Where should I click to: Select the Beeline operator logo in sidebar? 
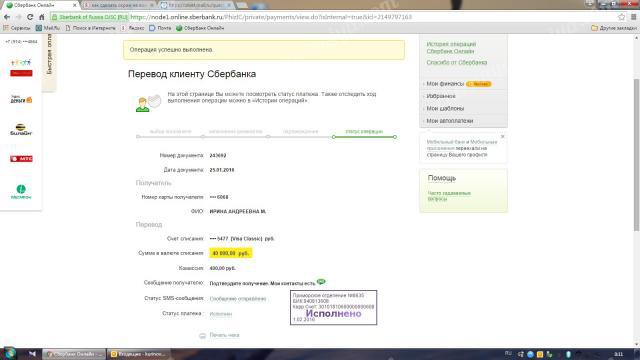click(21, 129)
